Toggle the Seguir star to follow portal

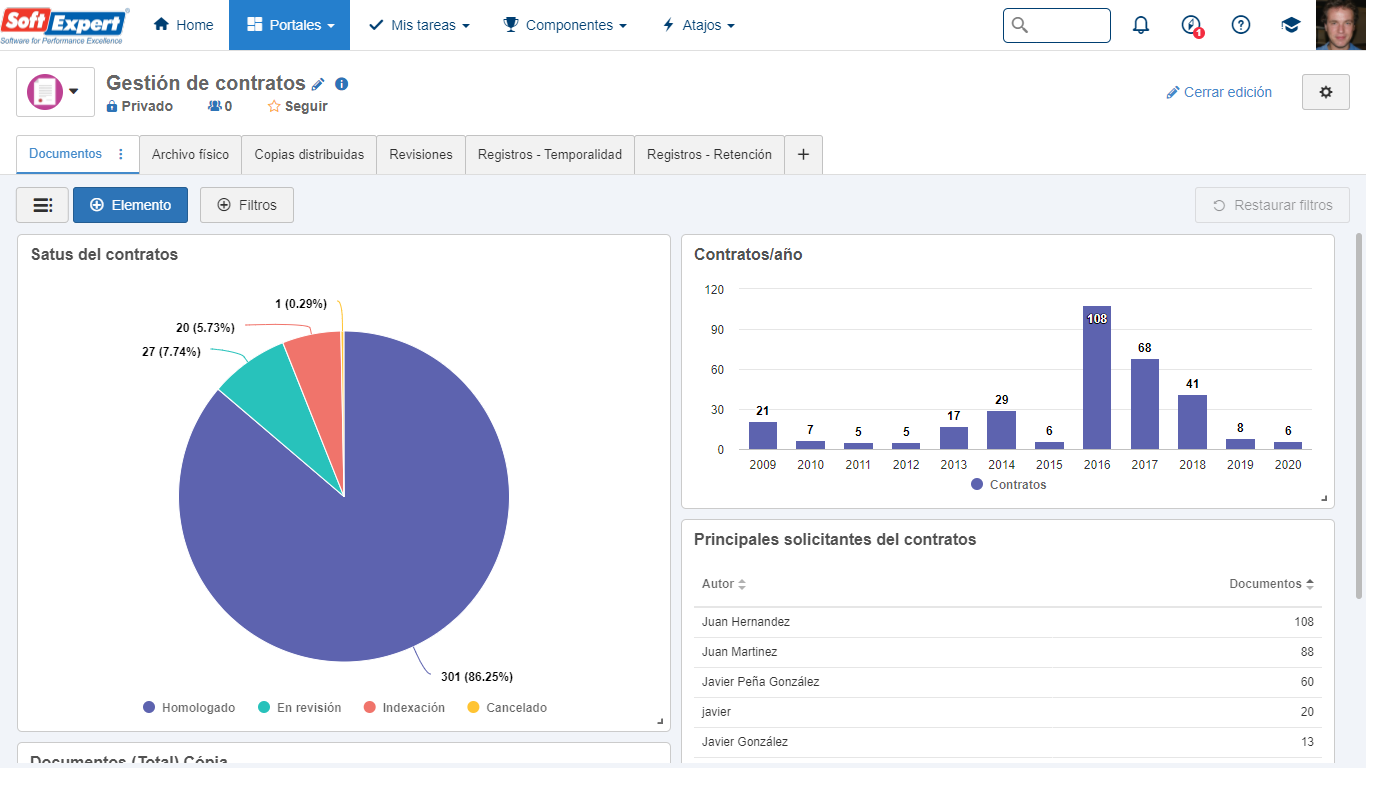[297, 106]
